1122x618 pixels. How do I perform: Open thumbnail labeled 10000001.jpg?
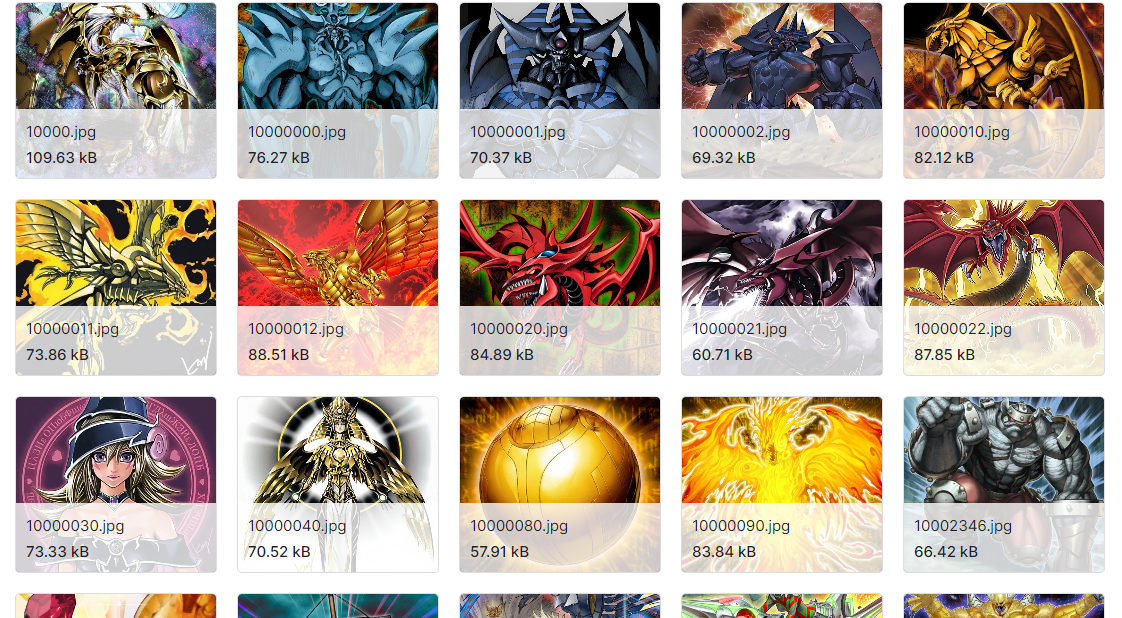[560, 90]
